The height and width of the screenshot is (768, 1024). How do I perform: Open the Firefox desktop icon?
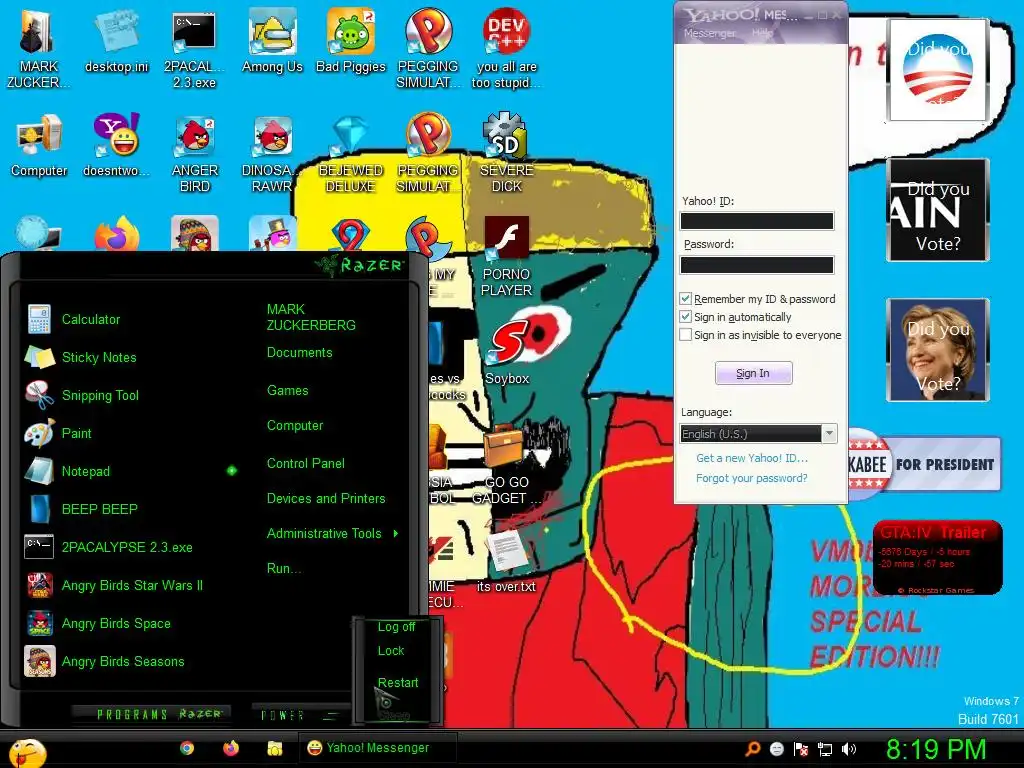pyautogui.click(x=116, y=234)
